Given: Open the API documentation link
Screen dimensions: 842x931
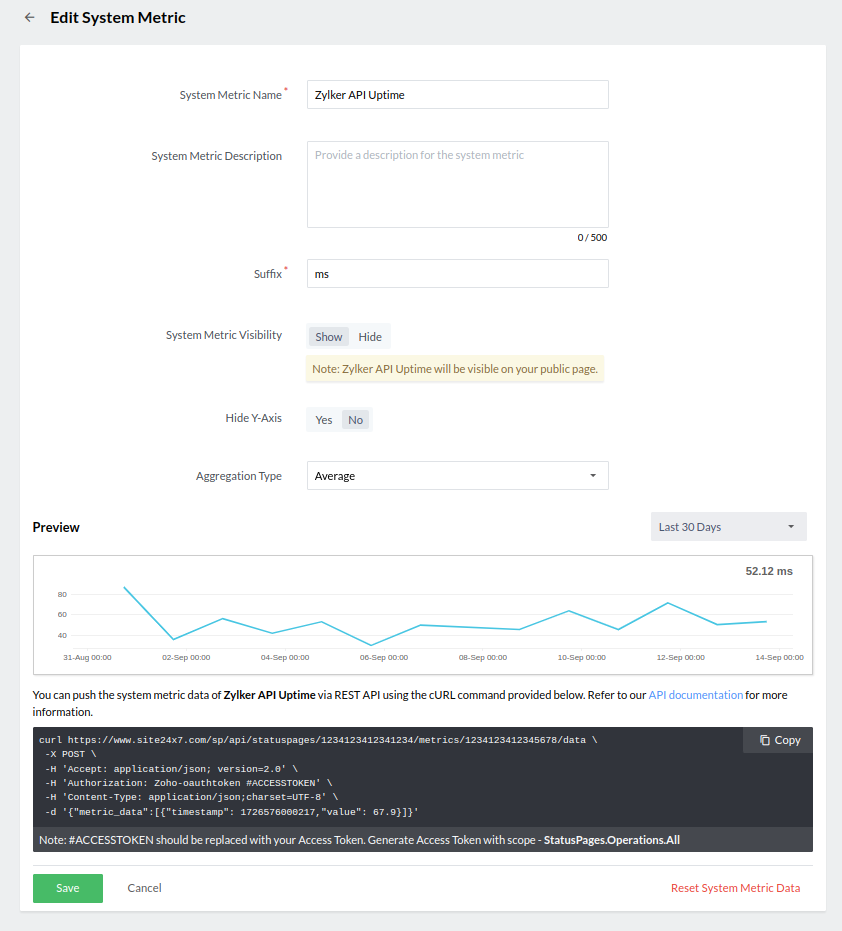Looking at the screenshot, I should 695,694.
